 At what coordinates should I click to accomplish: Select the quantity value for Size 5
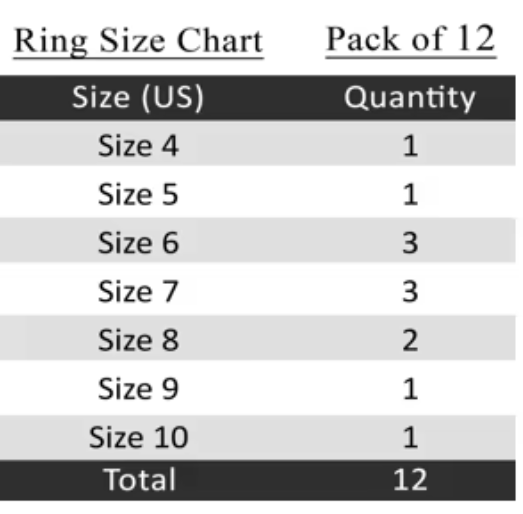click(x=410, y=194)
